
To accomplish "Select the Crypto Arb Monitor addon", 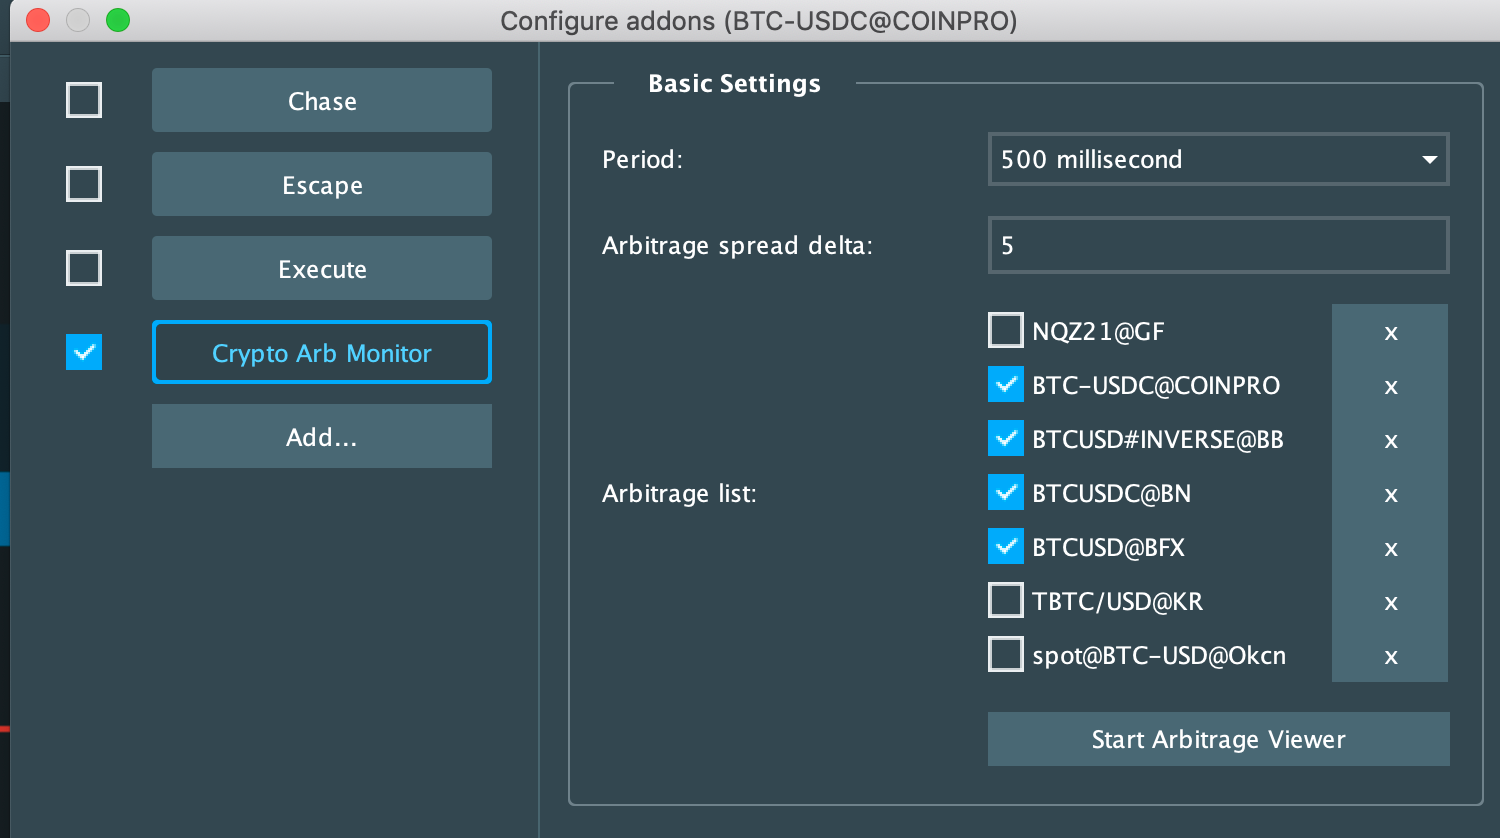I will click(321, 352).
